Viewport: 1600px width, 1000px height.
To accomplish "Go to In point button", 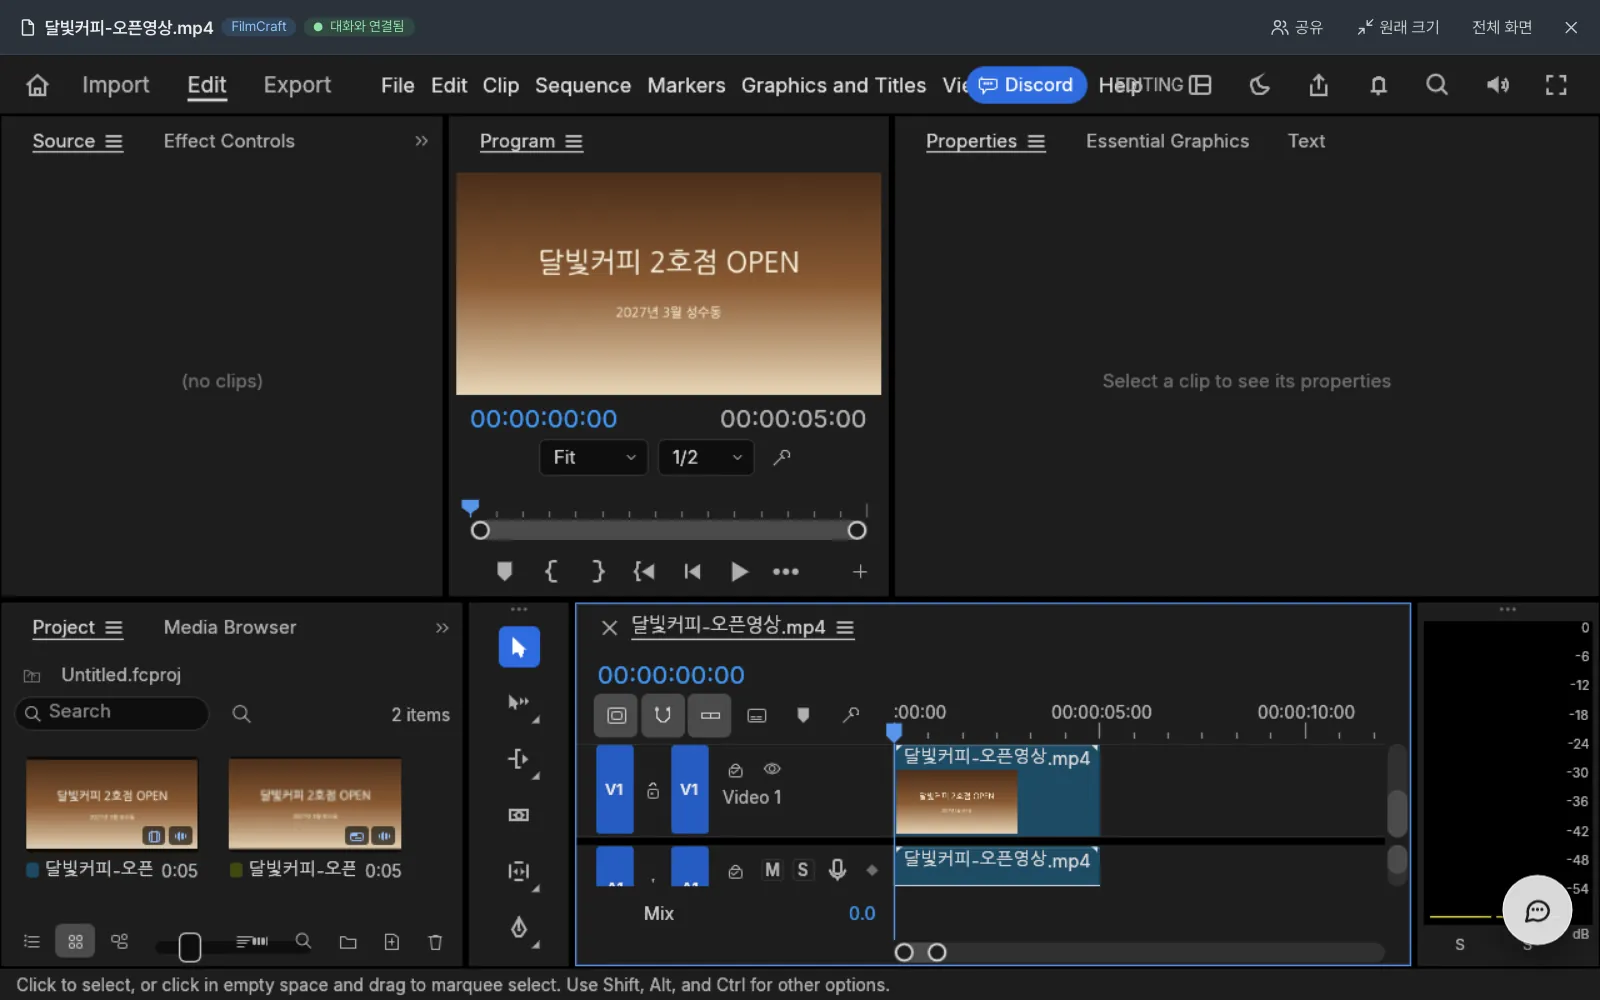I will click(x=644, y=571).
